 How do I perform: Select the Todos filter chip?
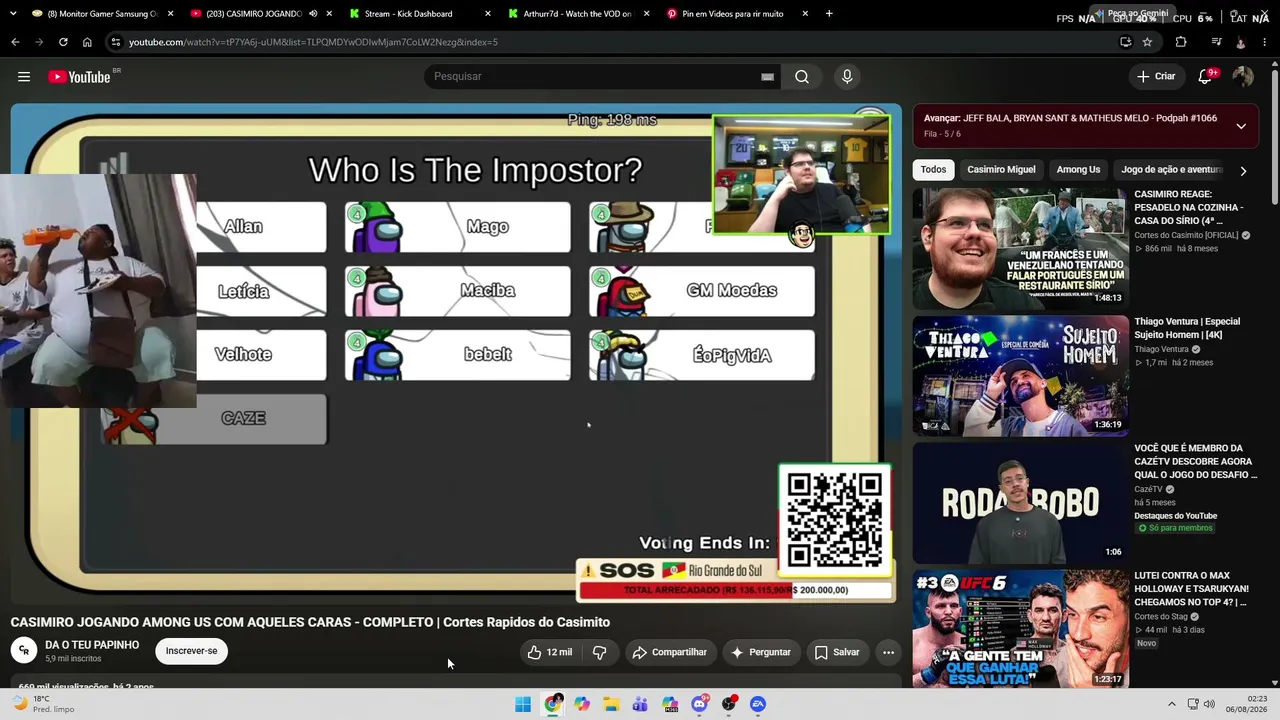[x=933, y=170]
